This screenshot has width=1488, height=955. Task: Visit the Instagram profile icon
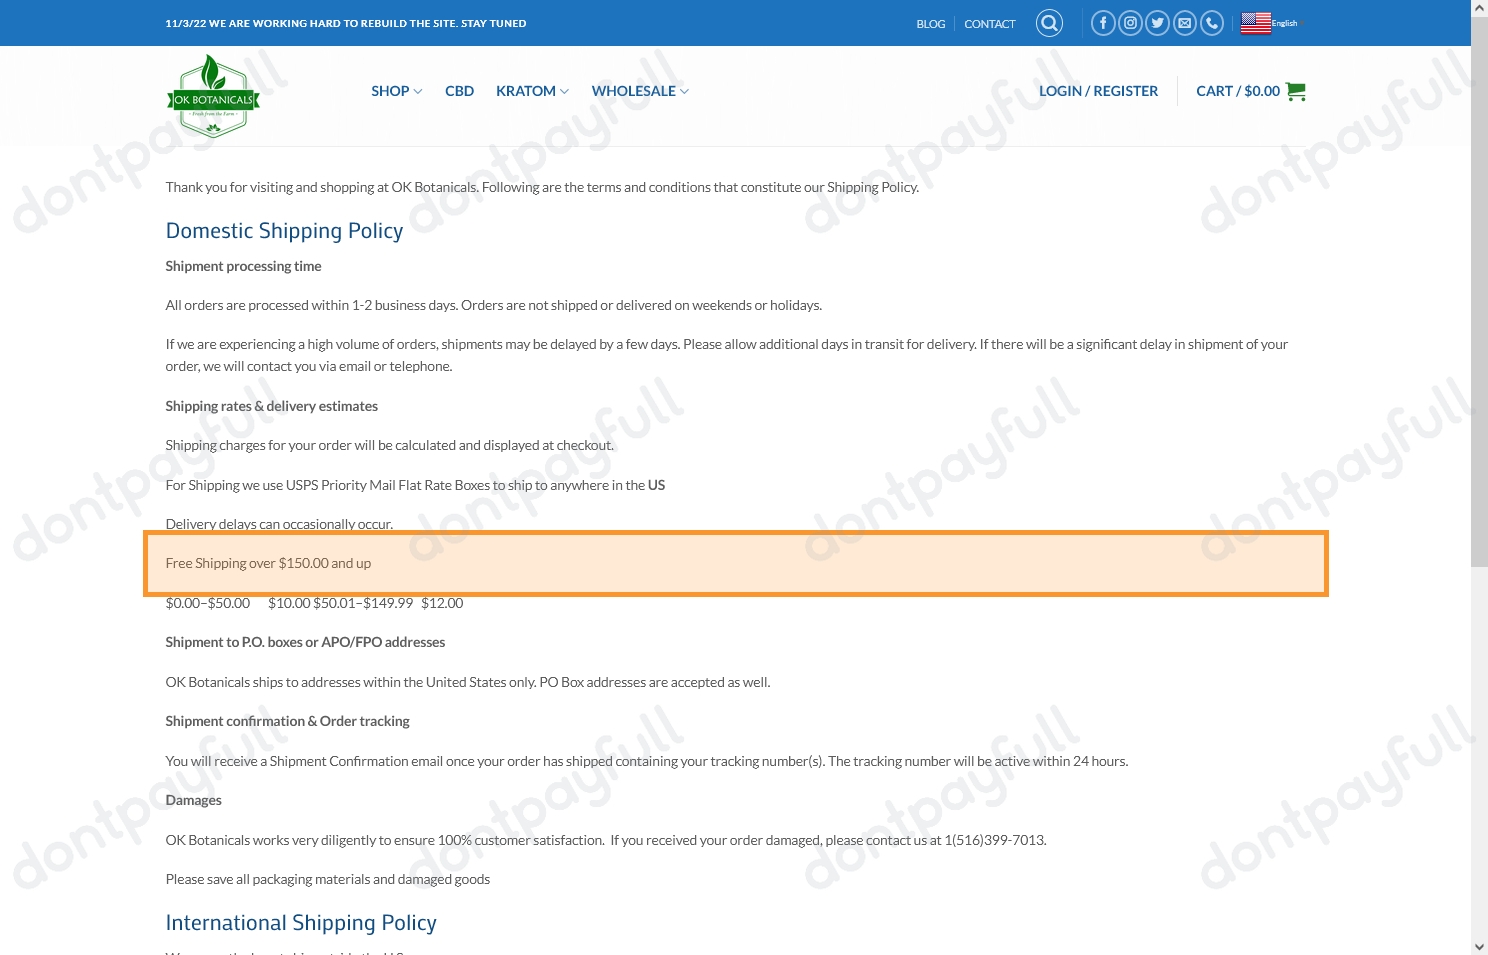pyautogui.click(x=1130, y=23)
